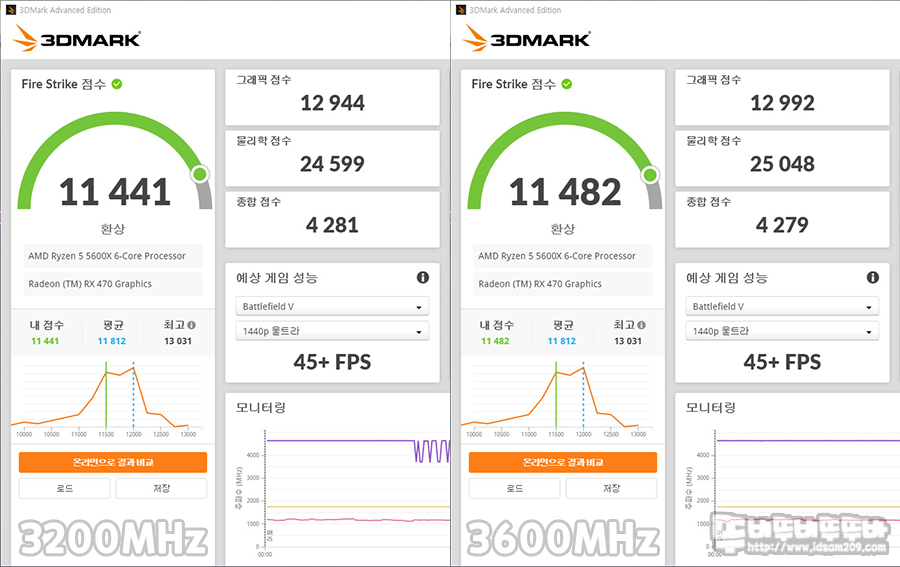Click my score value 11 441 in green
The height and width of the screenshot is (567, 900).
[45, 341]
